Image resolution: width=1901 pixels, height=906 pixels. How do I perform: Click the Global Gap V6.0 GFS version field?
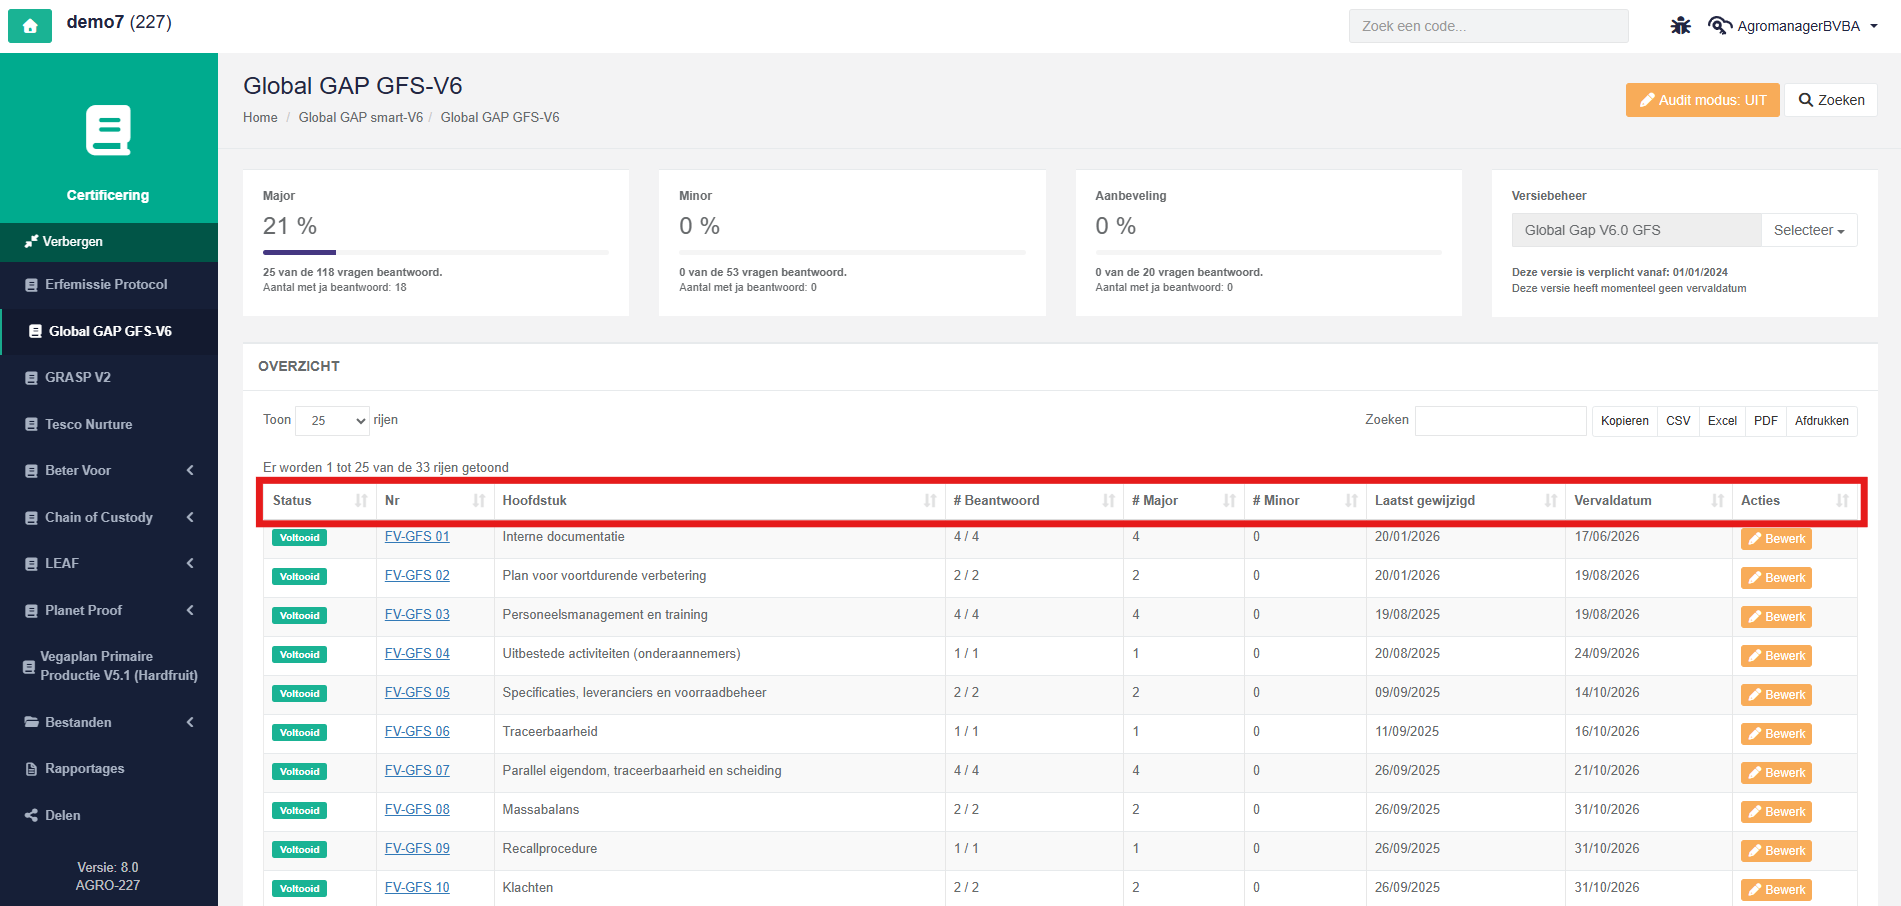click(1636, 230)
